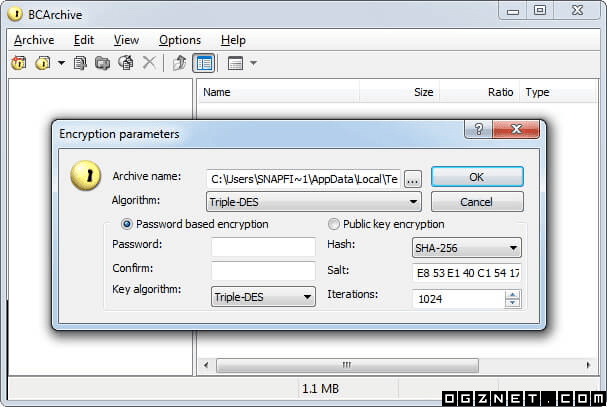
Task: Click the extract files toolbar icon
Action: (x=126, y=63)
